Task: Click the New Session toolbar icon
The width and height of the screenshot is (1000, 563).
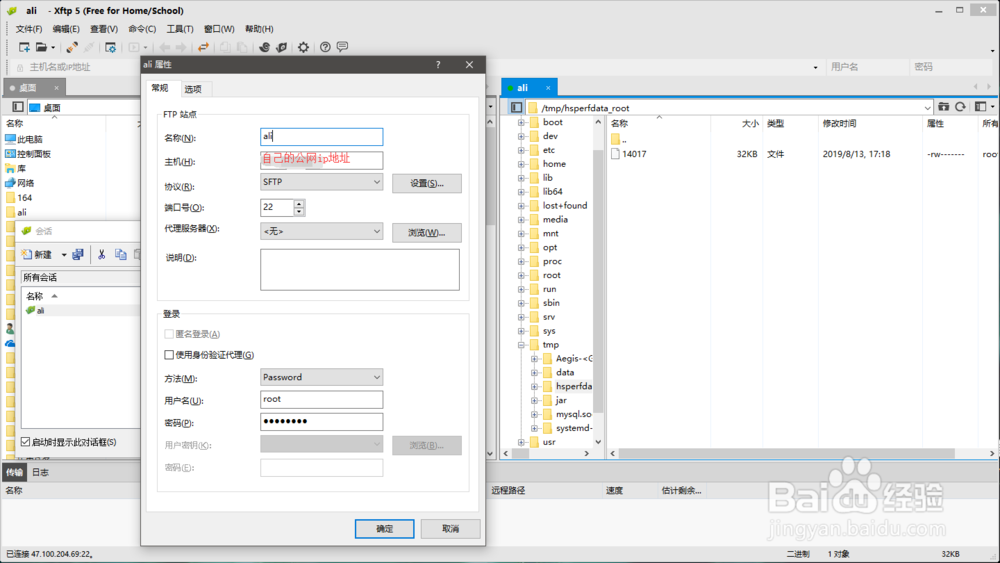Action: coord(24,47)
